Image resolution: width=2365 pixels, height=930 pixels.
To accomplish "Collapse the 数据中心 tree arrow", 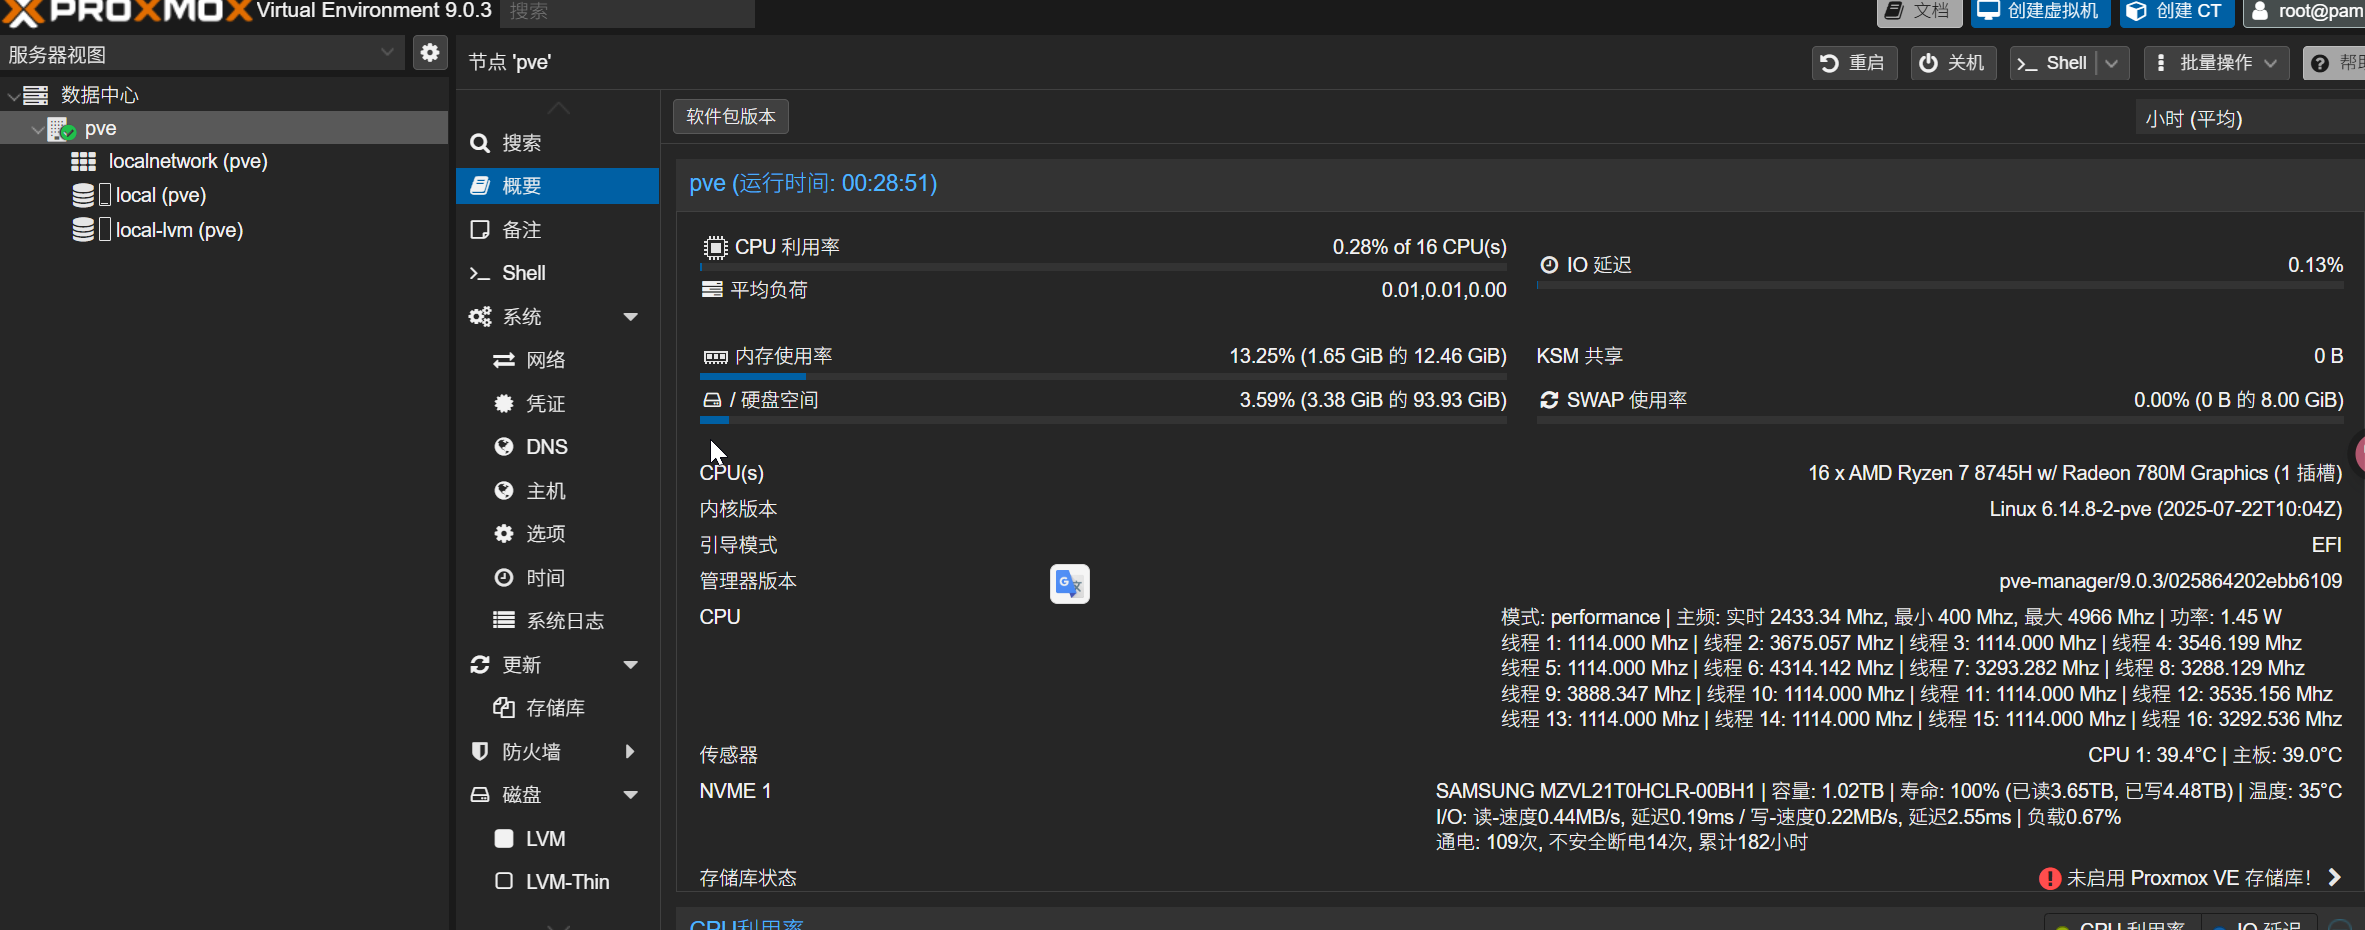I will [x=12, y=96].
